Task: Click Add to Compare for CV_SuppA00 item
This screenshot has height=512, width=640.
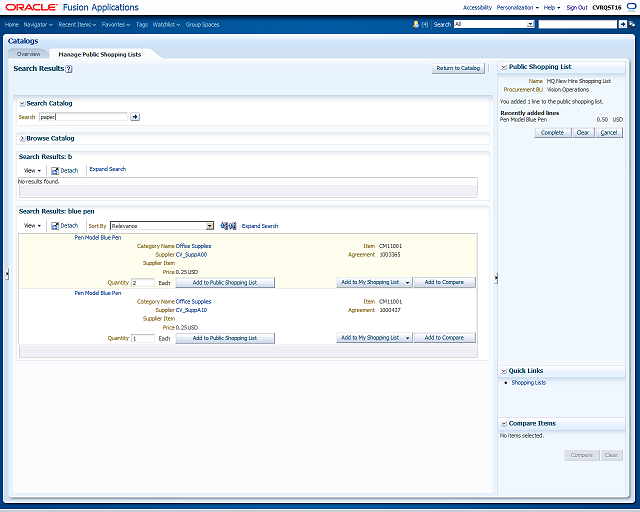Action: pos(444,282)
